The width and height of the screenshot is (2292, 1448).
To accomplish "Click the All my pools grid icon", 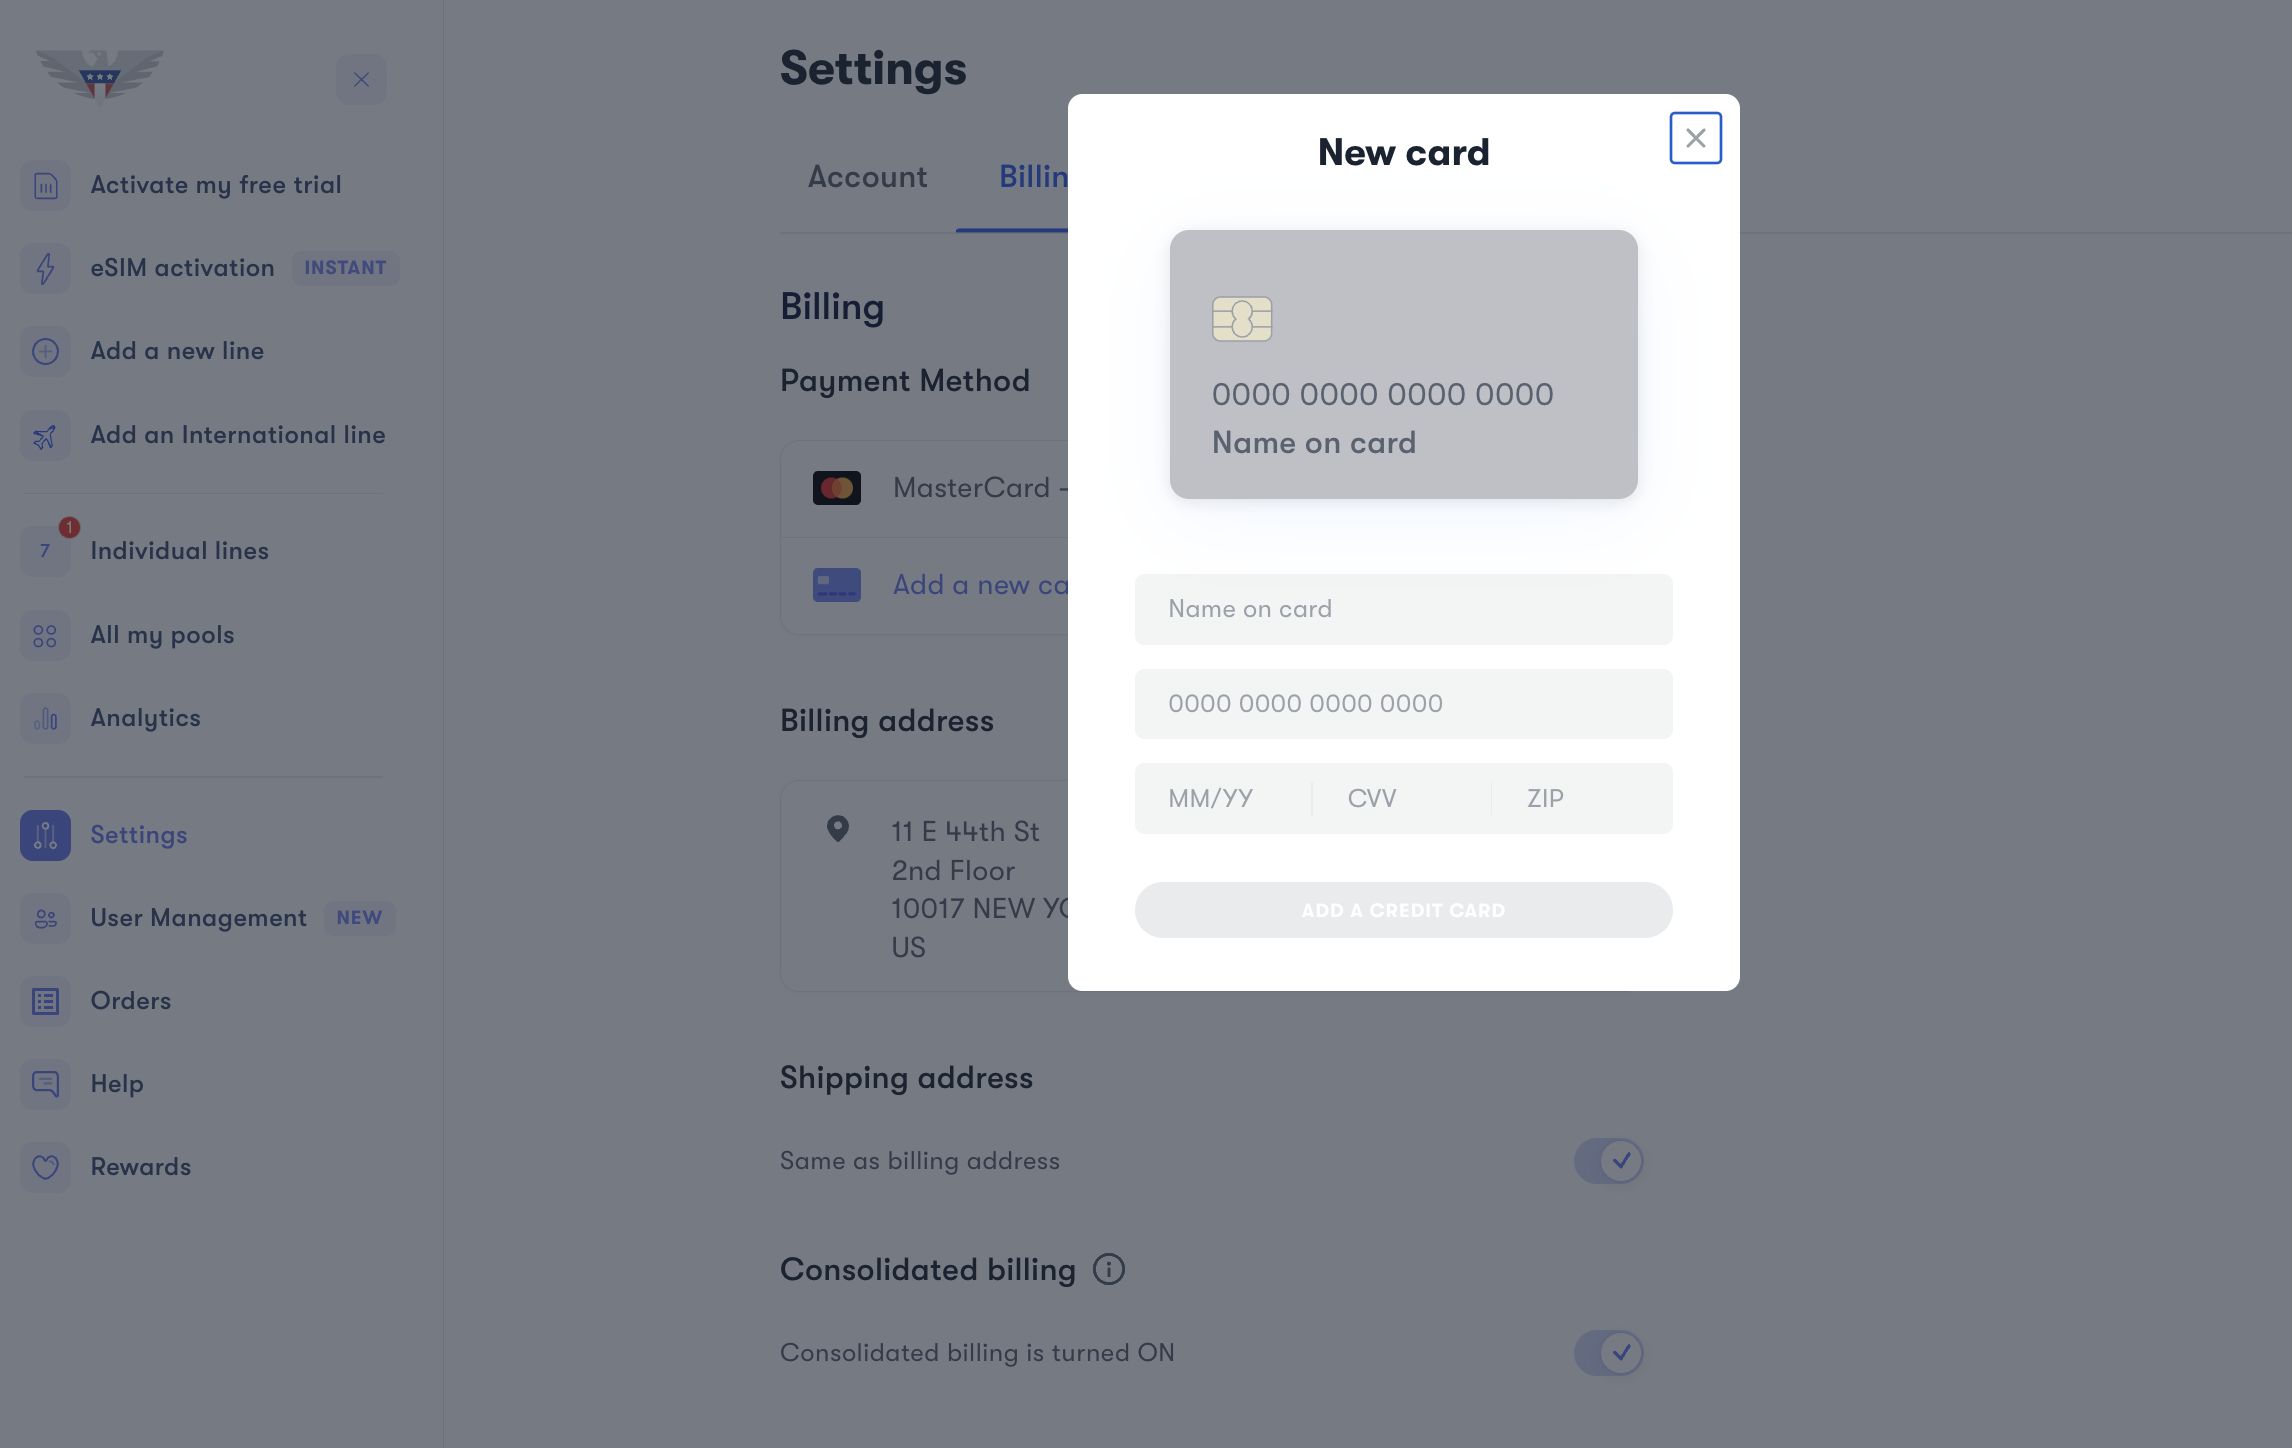I will (46, 636).
